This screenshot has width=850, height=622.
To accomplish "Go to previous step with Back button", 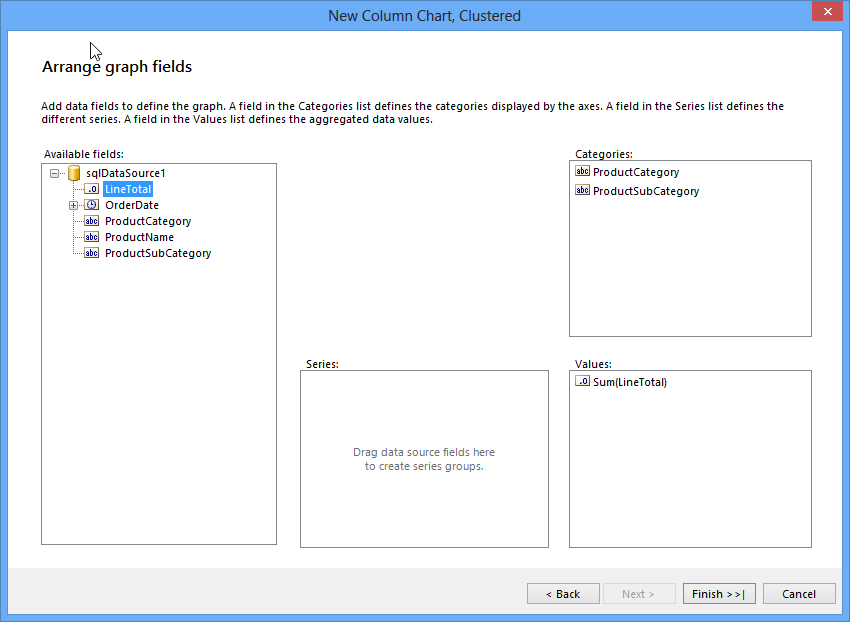I will click(x=563, y=594).
